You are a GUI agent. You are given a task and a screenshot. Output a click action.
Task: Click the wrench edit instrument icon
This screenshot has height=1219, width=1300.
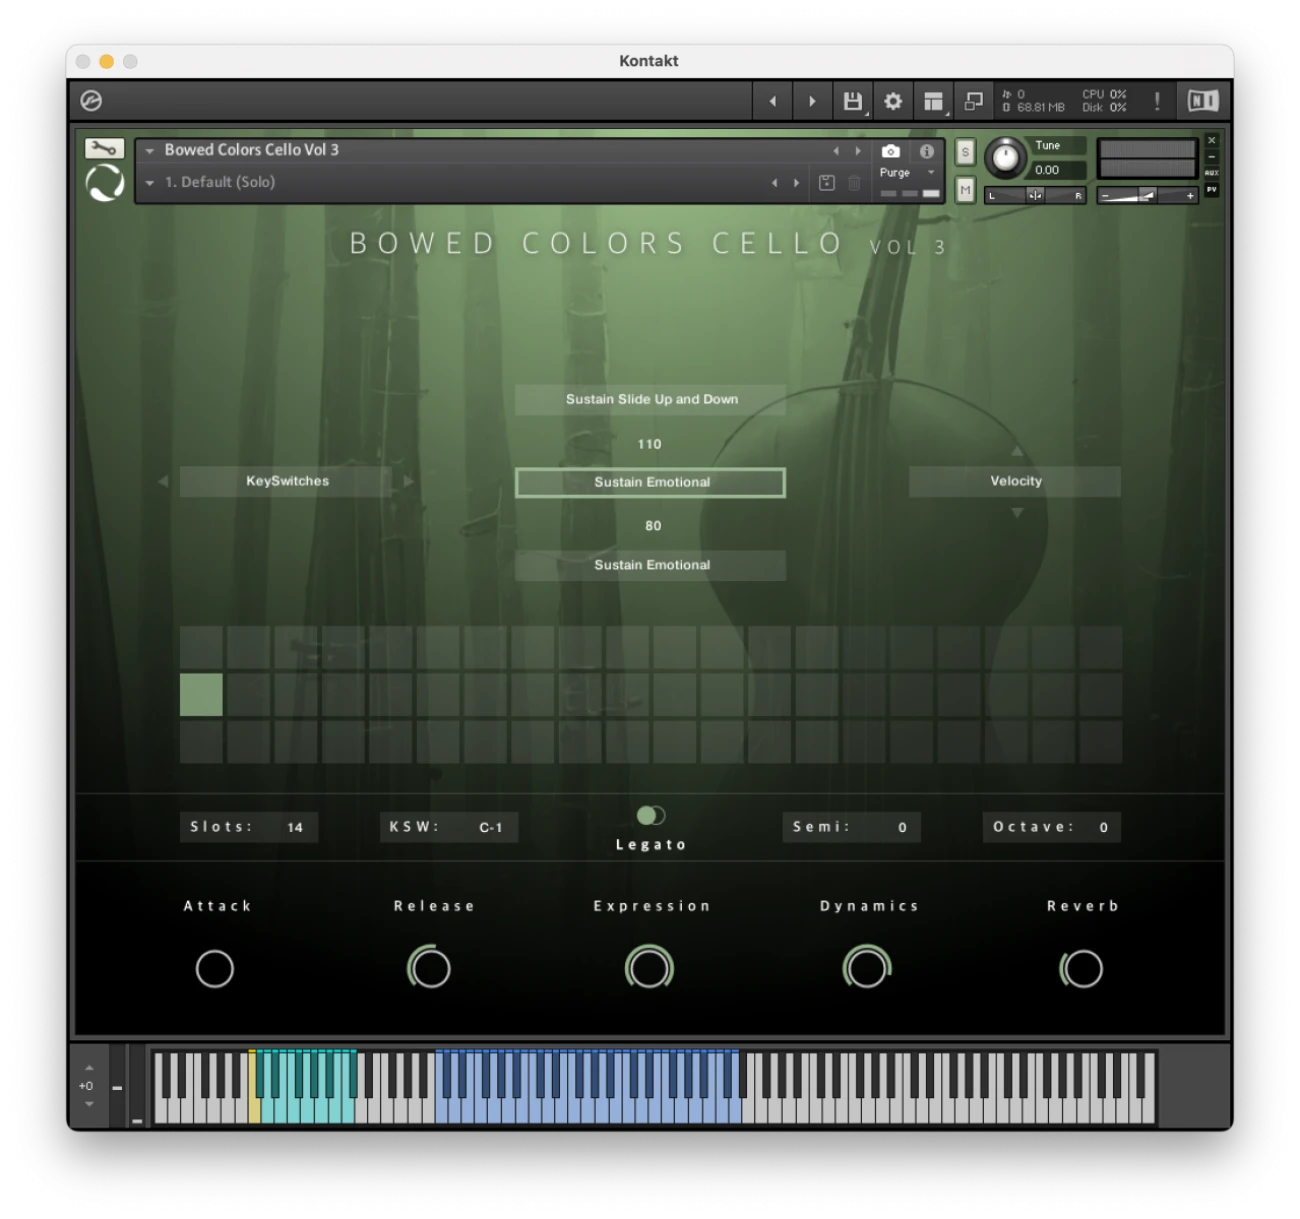pyautogui.click(x=104, y=149)
